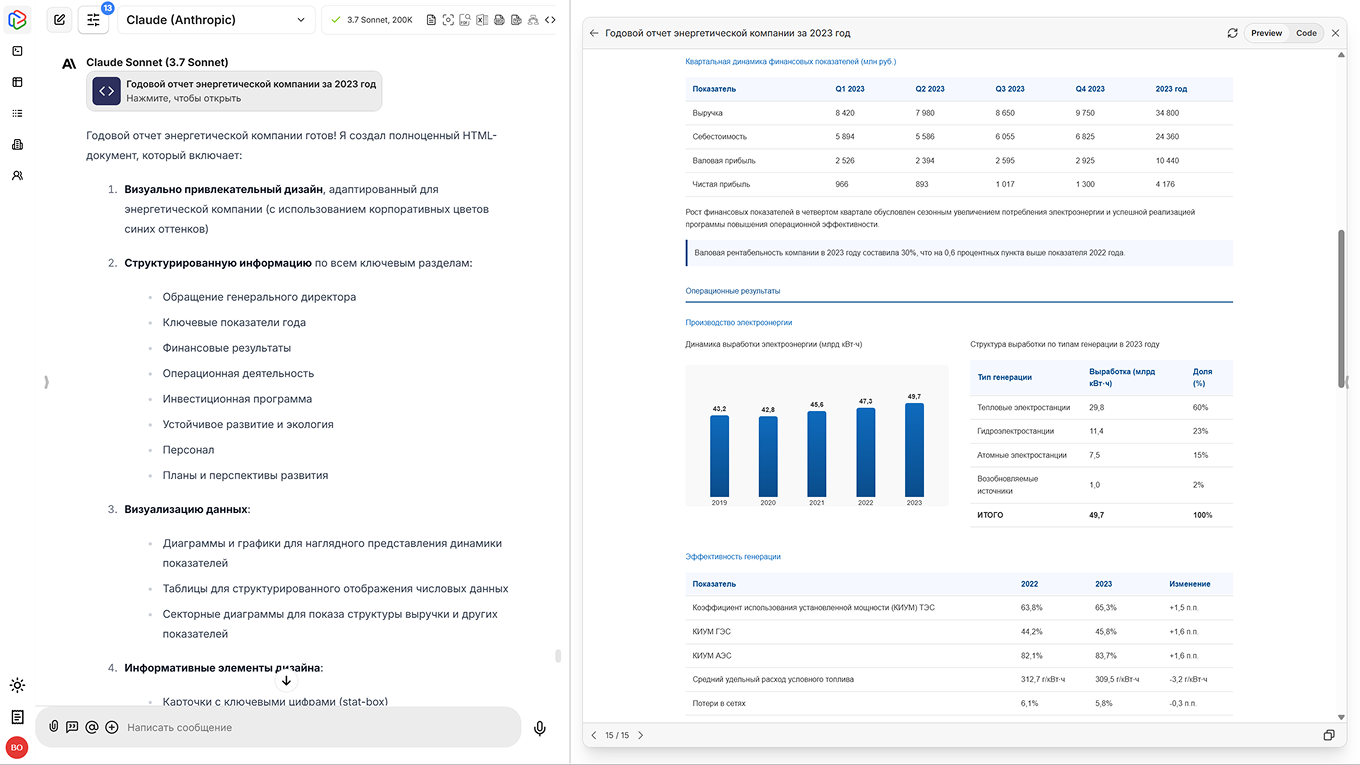Click the message input field

pyautogui.click(x=315, y=727)
